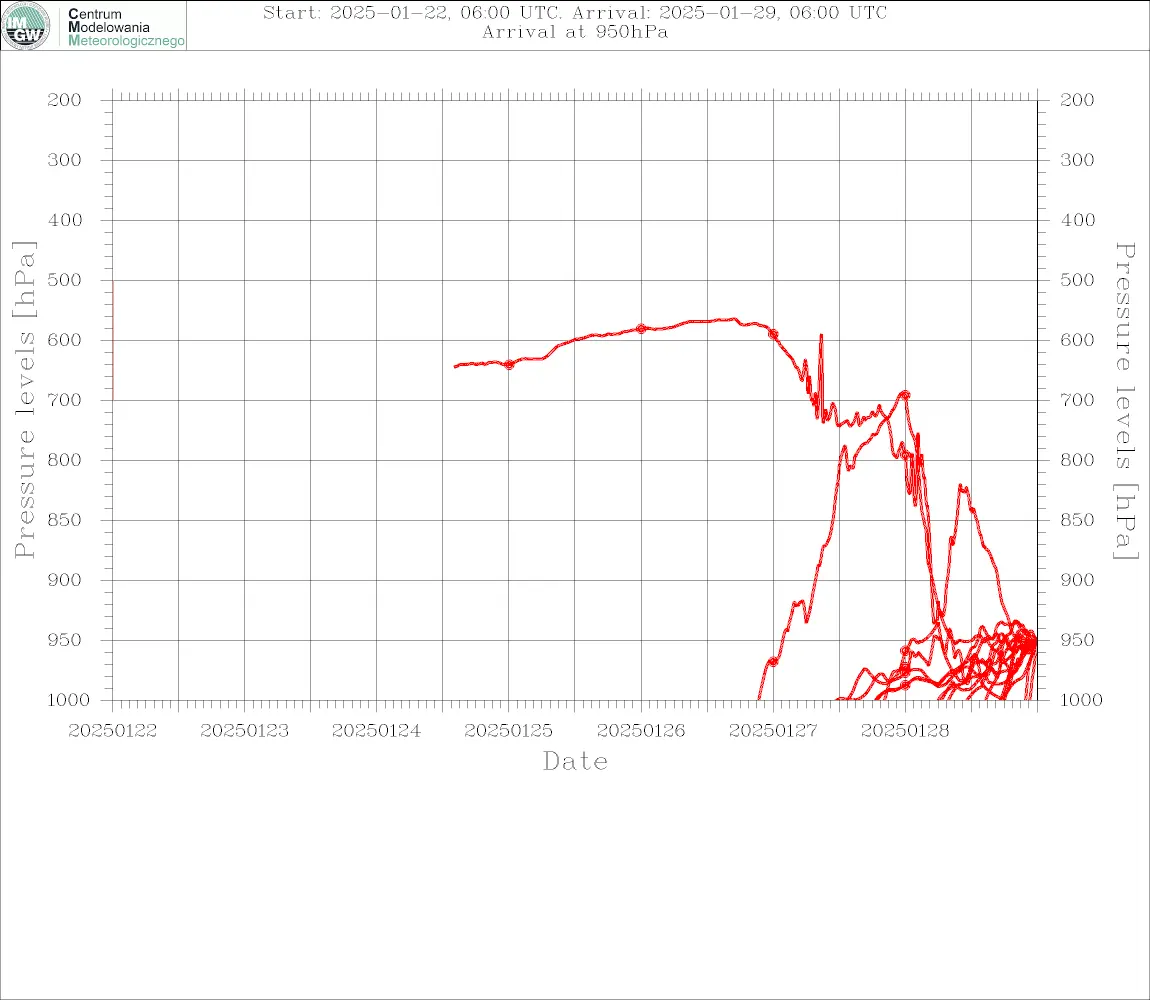Click the Centrum Modelowania Meteorologicznego title text
The width and height of the screenshot is (1150, 1000).
tap(125, 27)
